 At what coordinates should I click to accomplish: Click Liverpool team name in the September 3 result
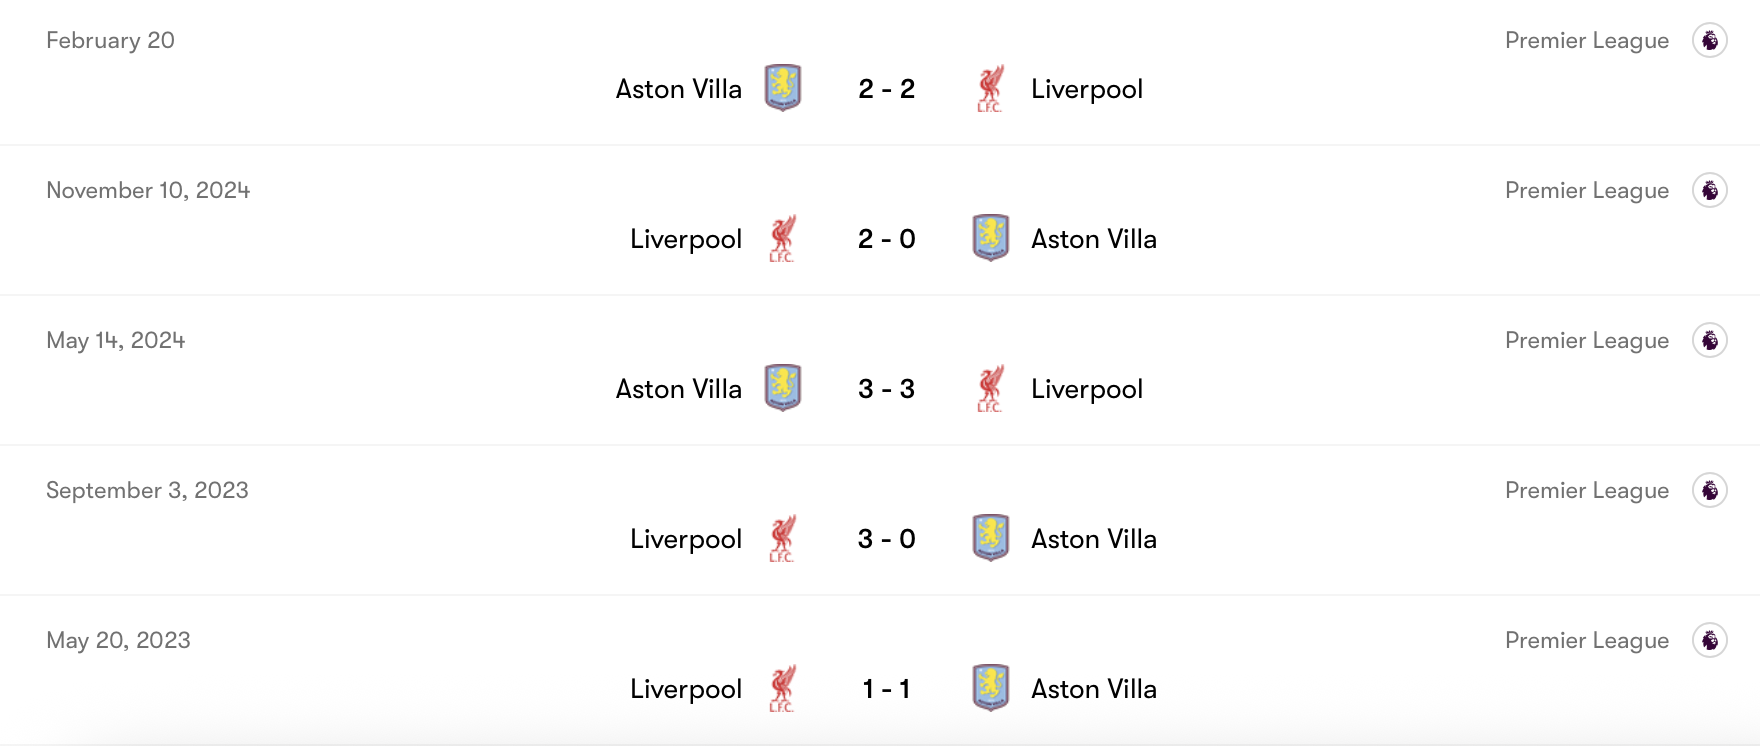[x=685, y=538]
